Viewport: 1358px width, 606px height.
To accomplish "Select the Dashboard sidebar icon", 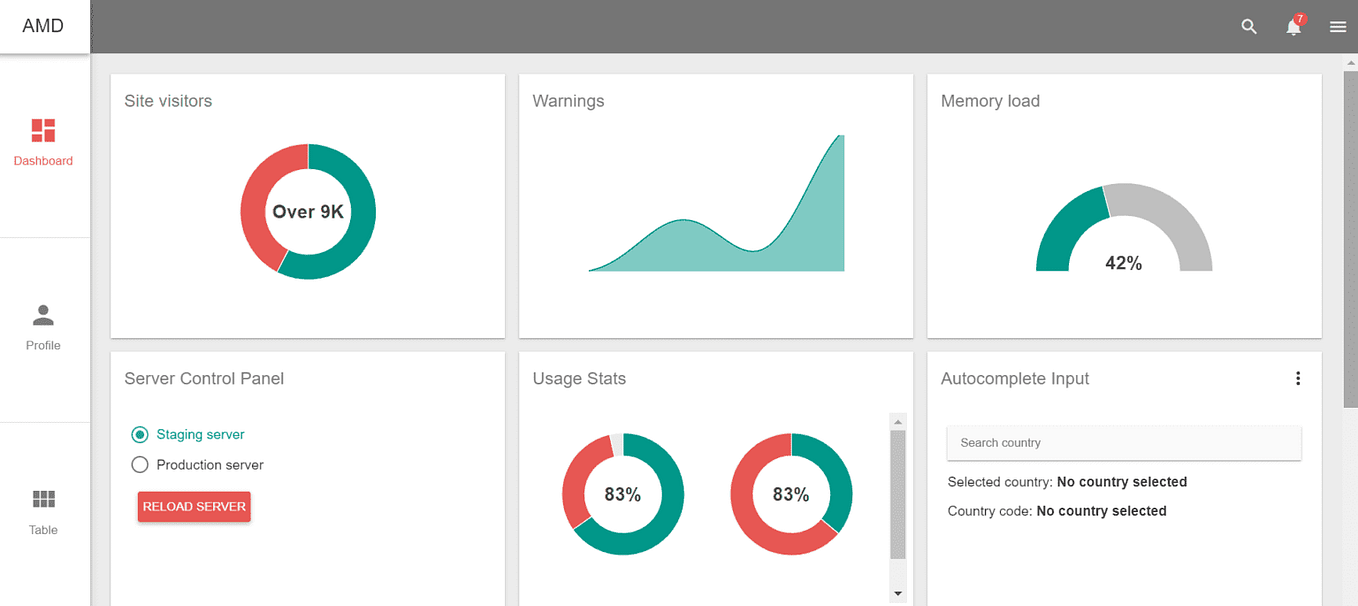I will [x=43, y=130].
